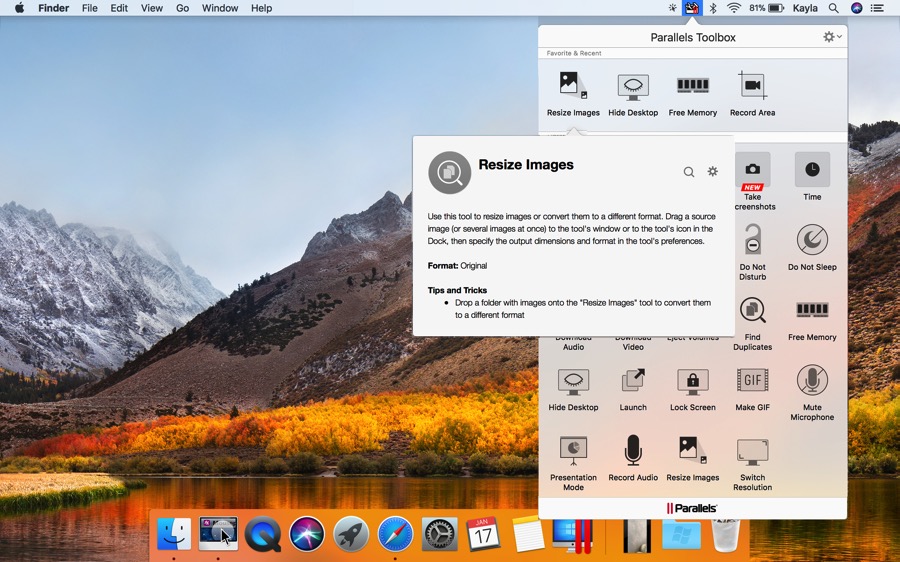Open the Parallels Toolbox gear dropdown
The height and width of the screenshot is (562, 900).
pyautogui.click(x=832, y=37)
